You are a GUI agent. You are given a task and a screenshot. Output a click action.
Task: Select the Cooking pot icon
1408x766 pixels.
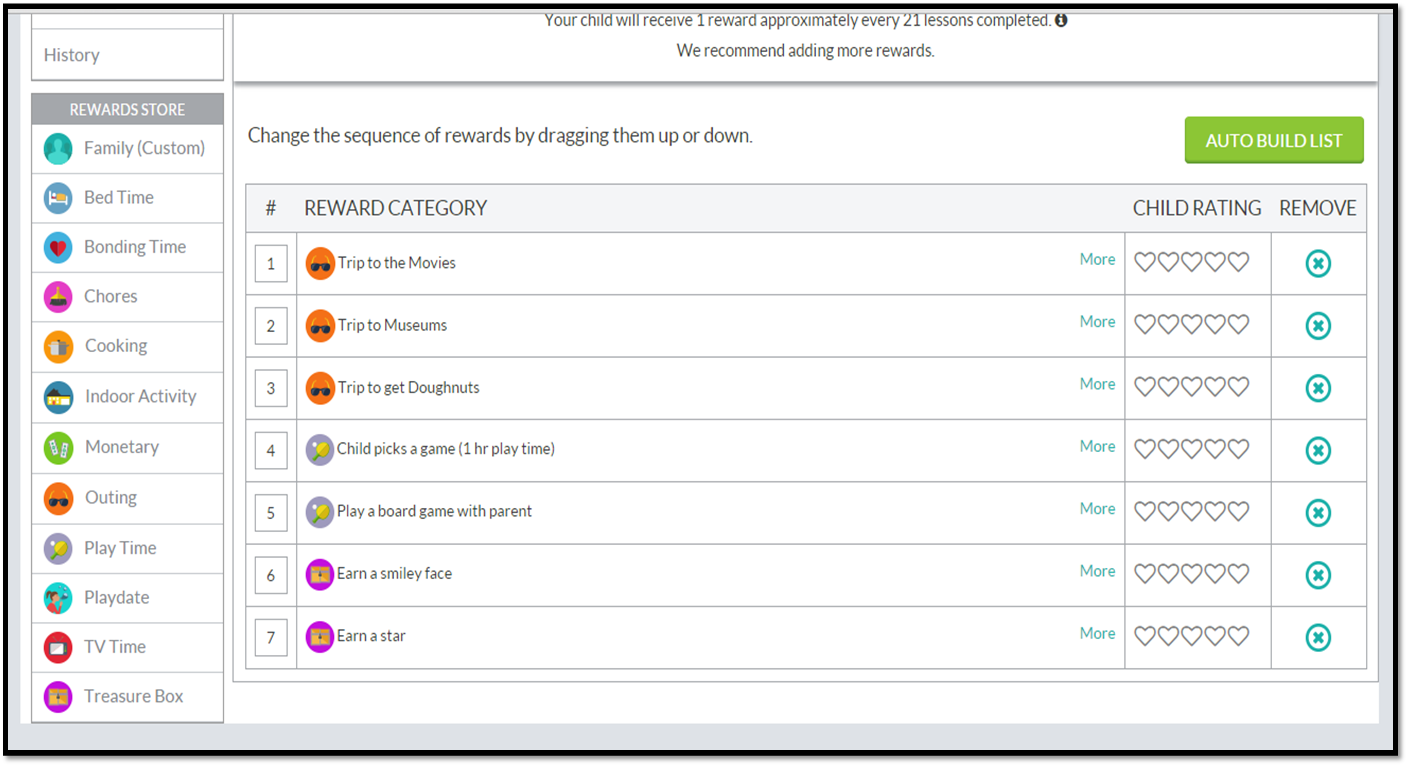click(x=58, y=346)
